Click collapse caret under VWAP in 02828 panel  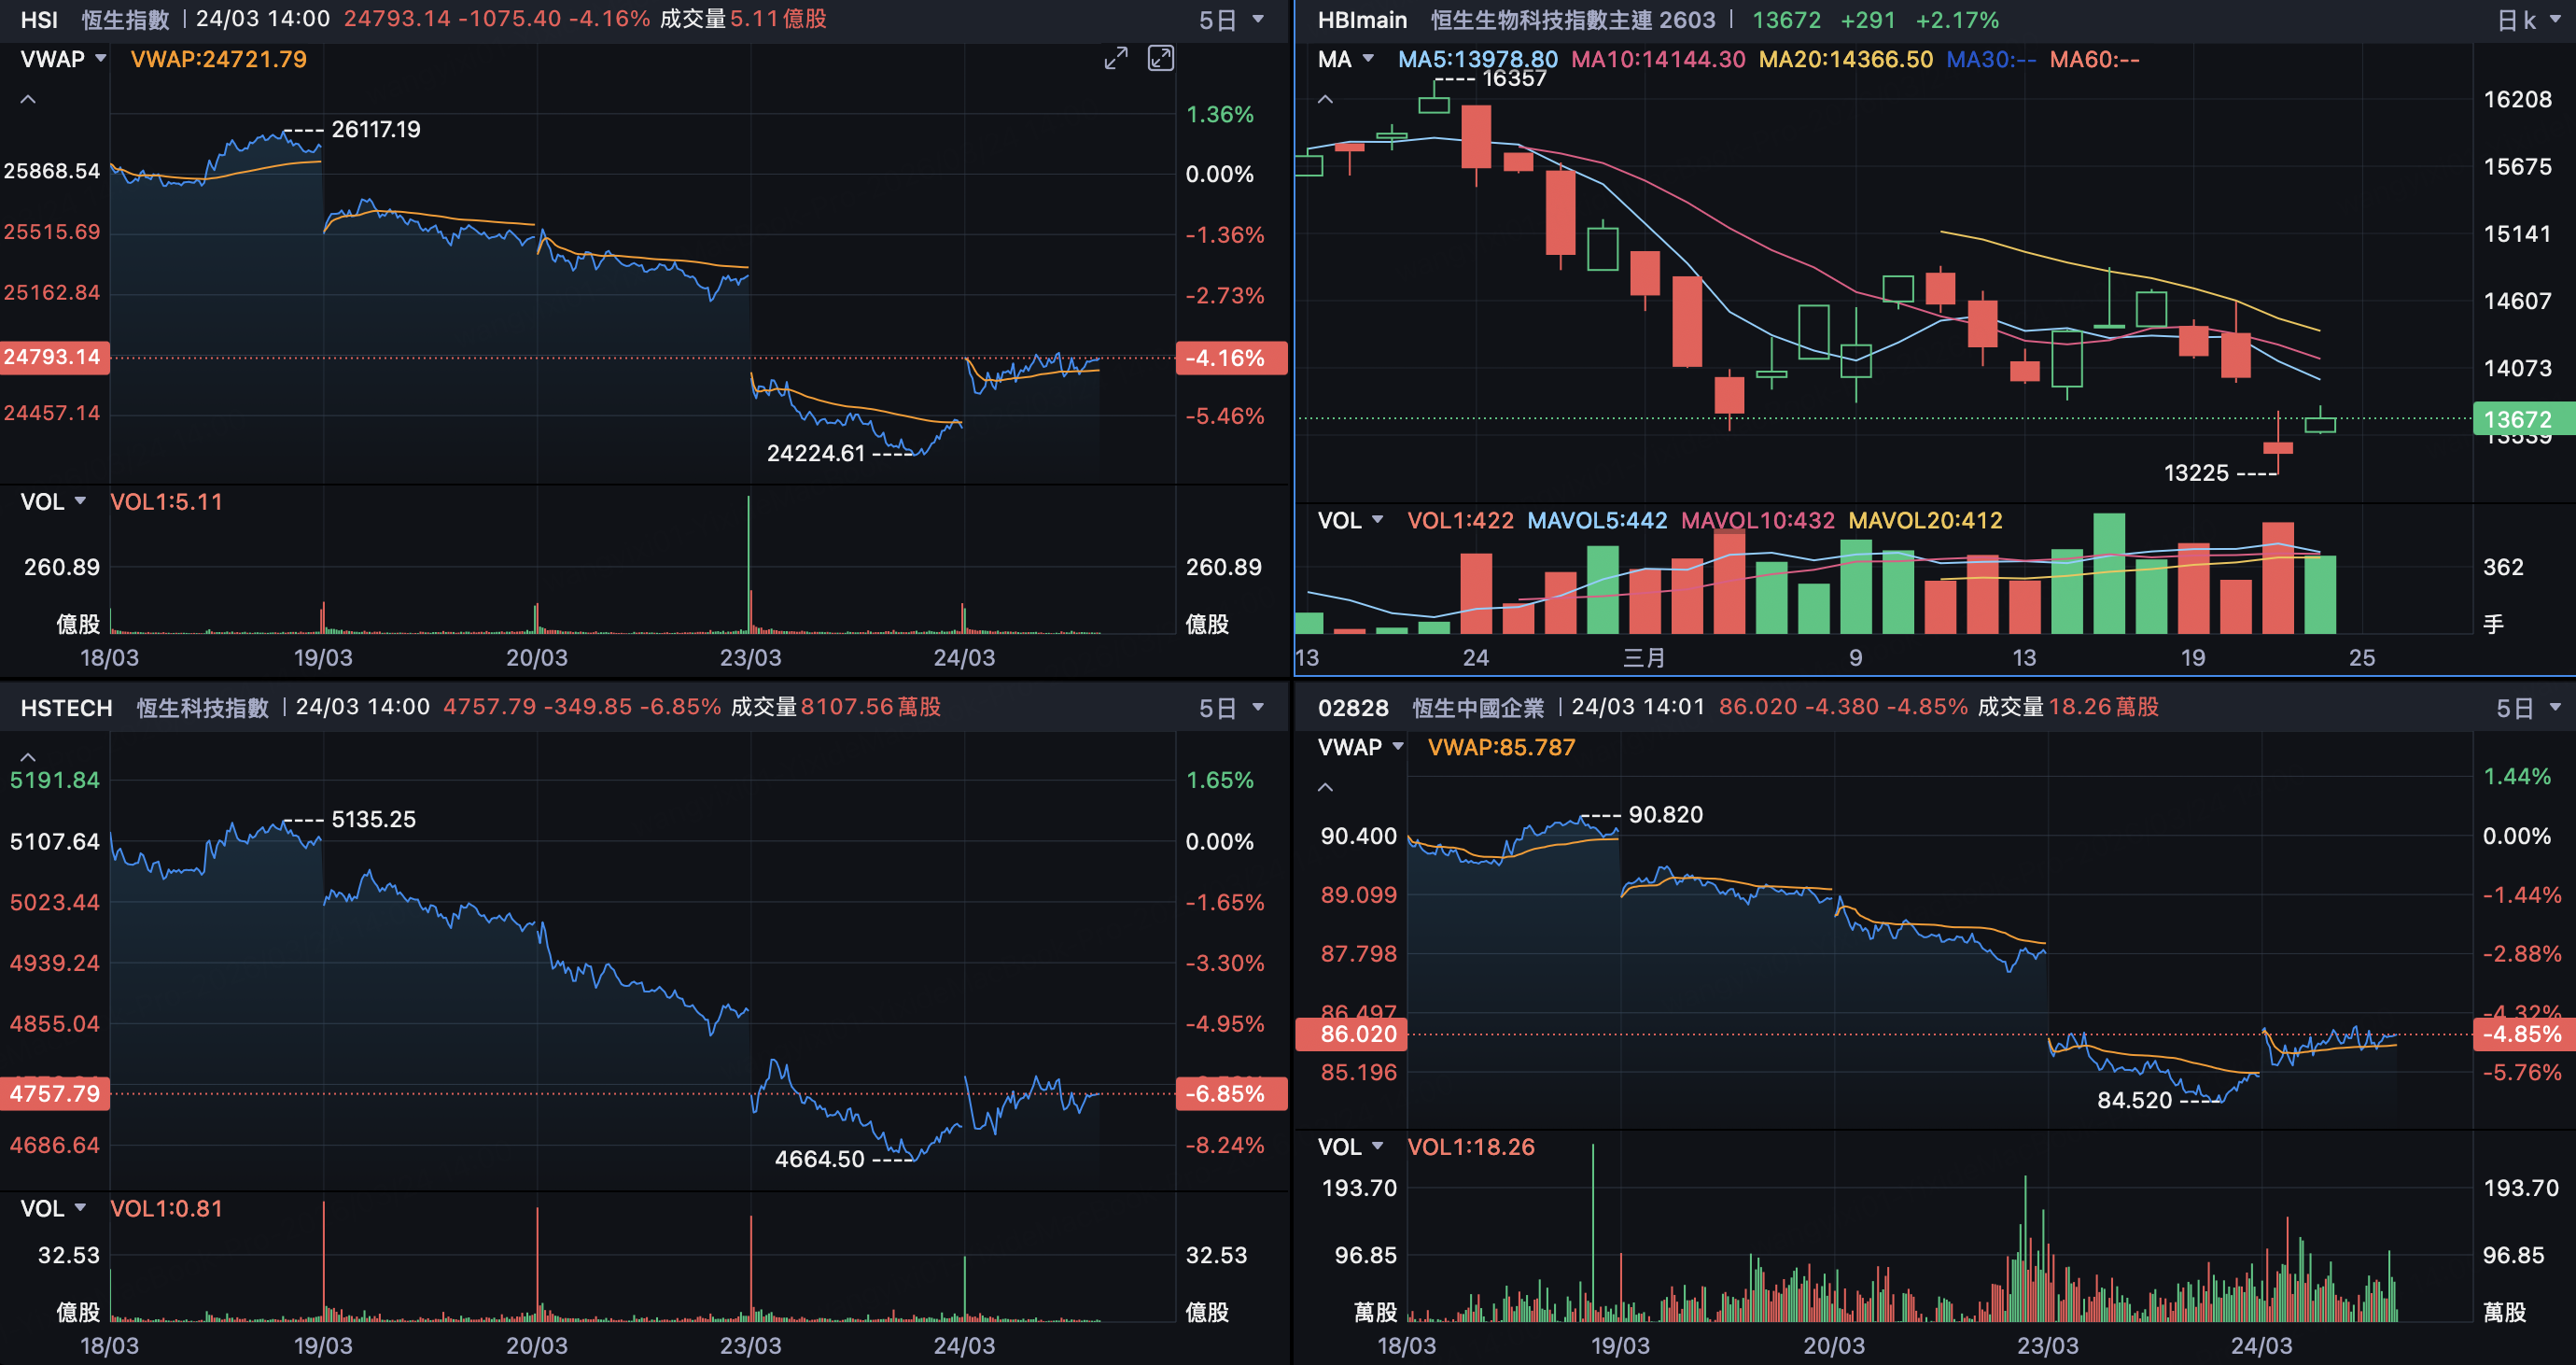(x=1325, y=788)
